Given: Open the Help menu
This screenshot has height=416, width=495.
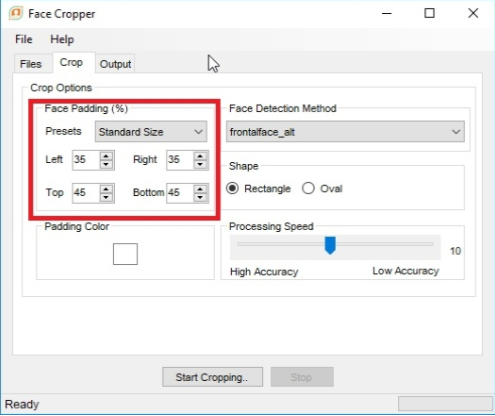Looking at the screenshot, I should (62, 39).
